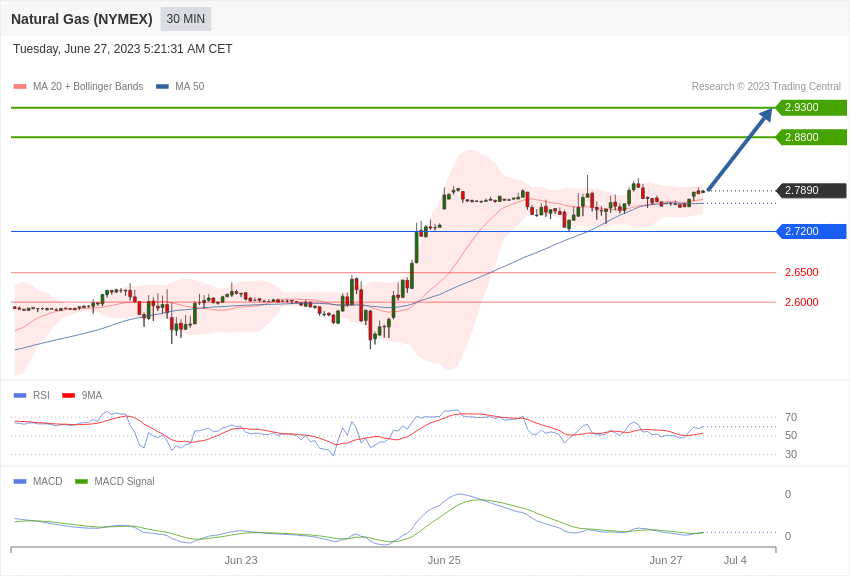Click the MA 50 blue legend swatch
Screen dimensions: 850x576
pyautogui.click(x=162, y=87)
